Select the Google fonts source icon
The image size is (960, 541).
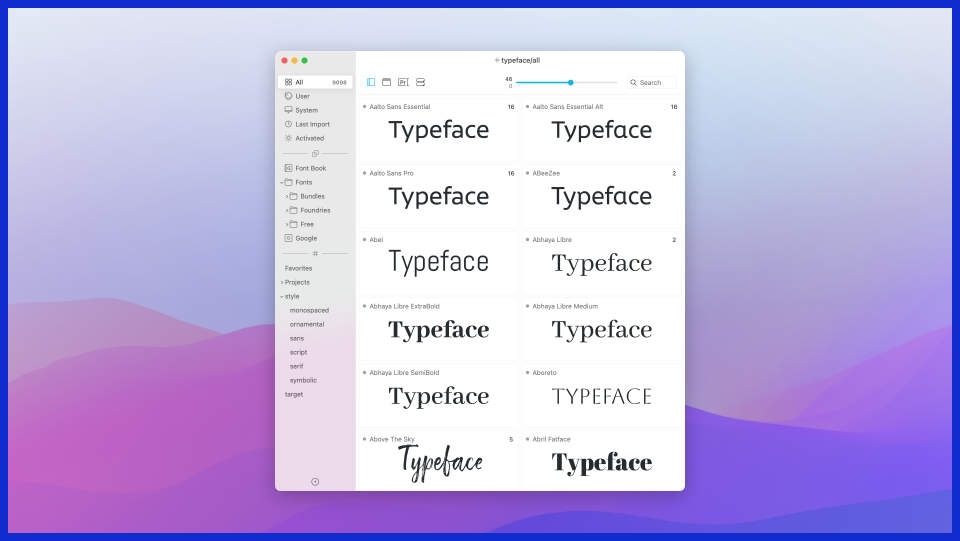click(288, 238)
